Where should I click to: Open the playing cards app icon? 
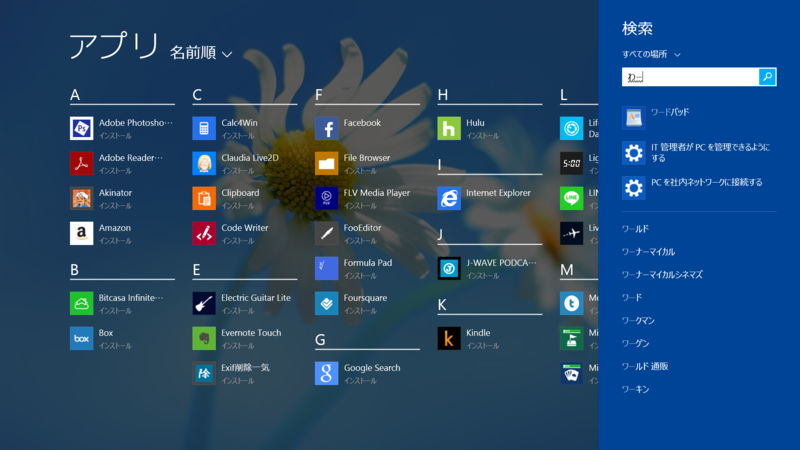571,373
